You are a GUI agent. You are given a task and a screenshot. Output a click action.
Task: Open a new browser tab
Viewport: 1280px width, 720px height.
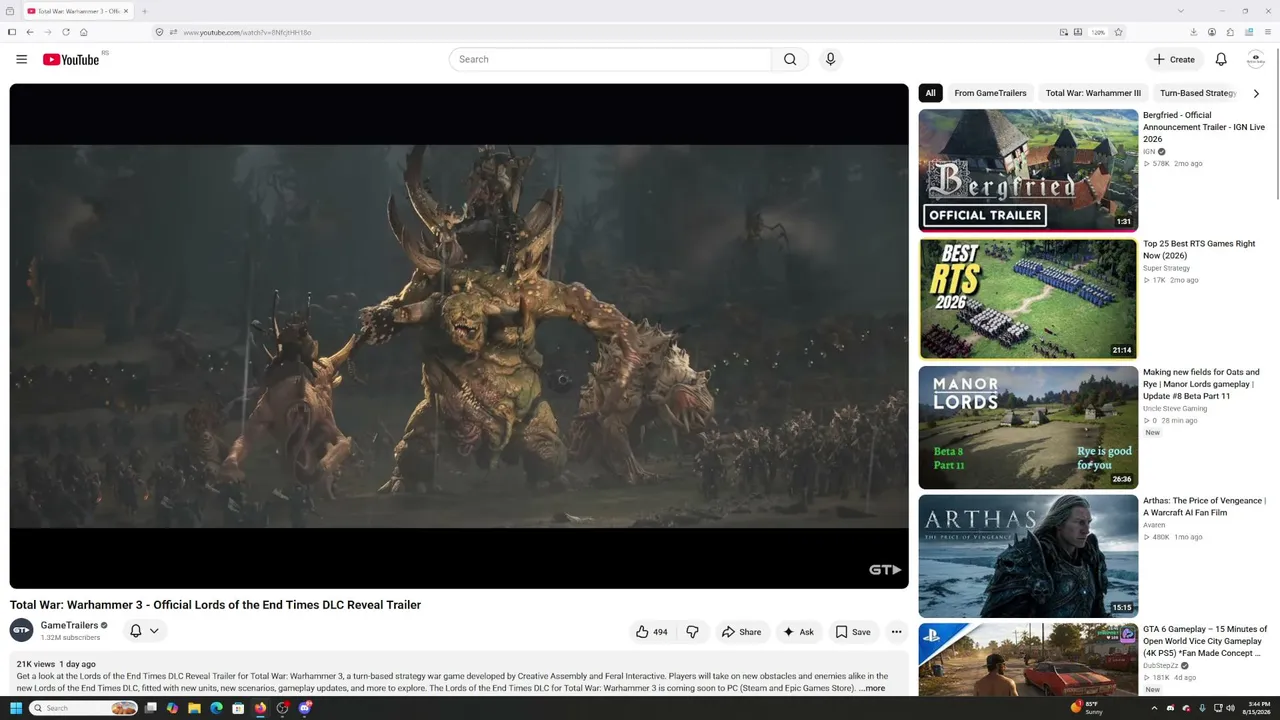[145, 11]
